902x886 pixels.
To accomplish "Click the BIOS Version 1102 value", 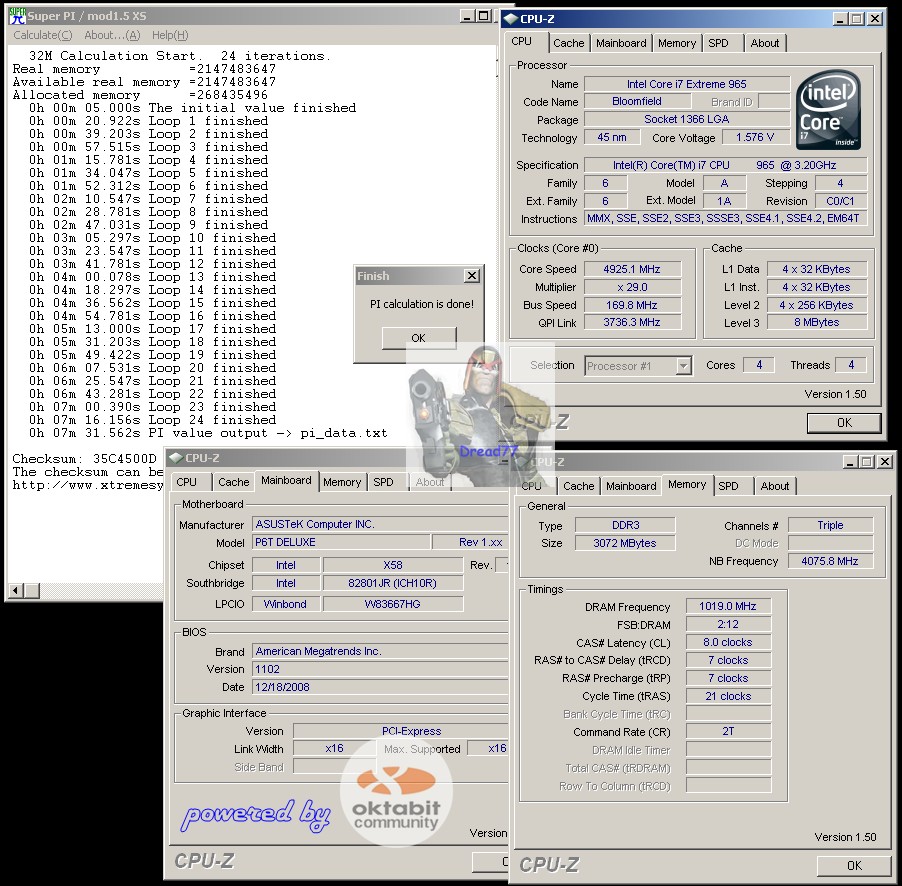I will pyautogui.click(x=380, y=669).
